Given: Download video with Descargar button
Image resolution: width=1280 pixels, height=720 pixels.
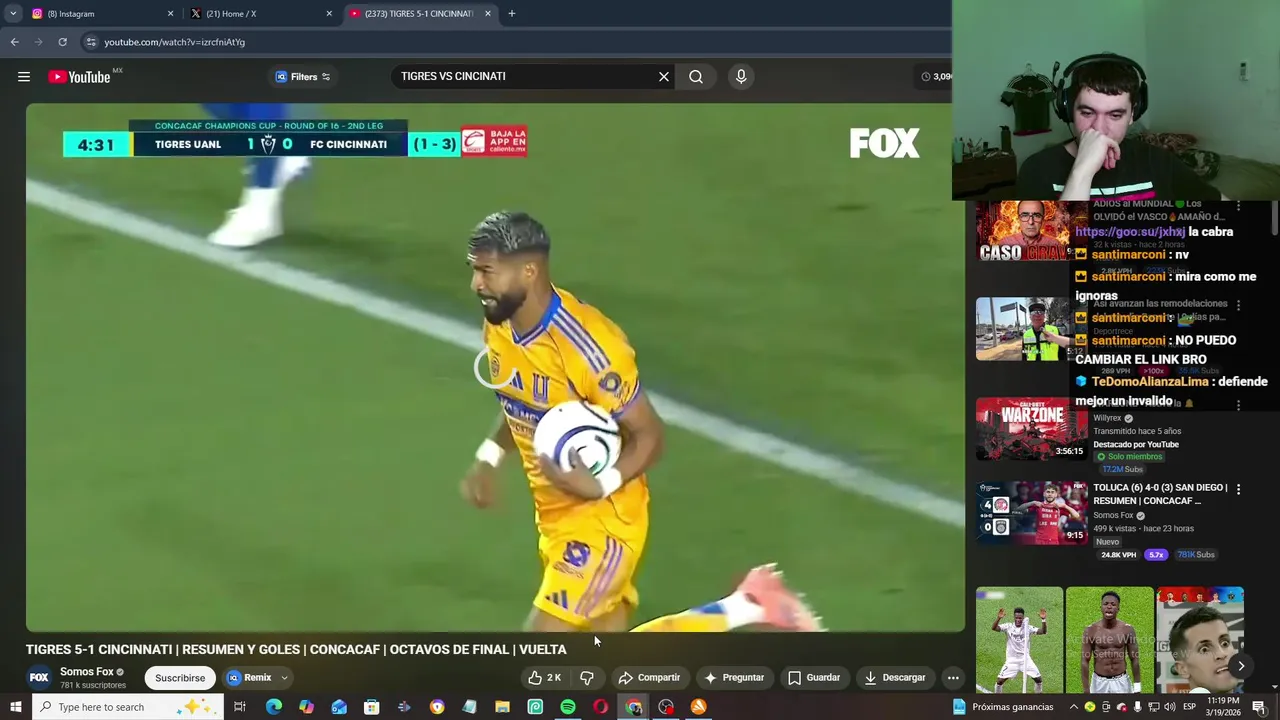Looking at the screenshot, I should pyautogui.click(x=895, y=678).
